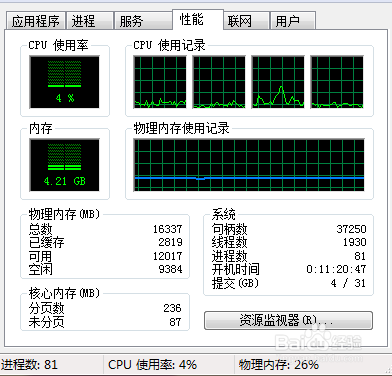Select the 句柄数 value 37250
Screen dimensions: 392x376
(351, 229)
